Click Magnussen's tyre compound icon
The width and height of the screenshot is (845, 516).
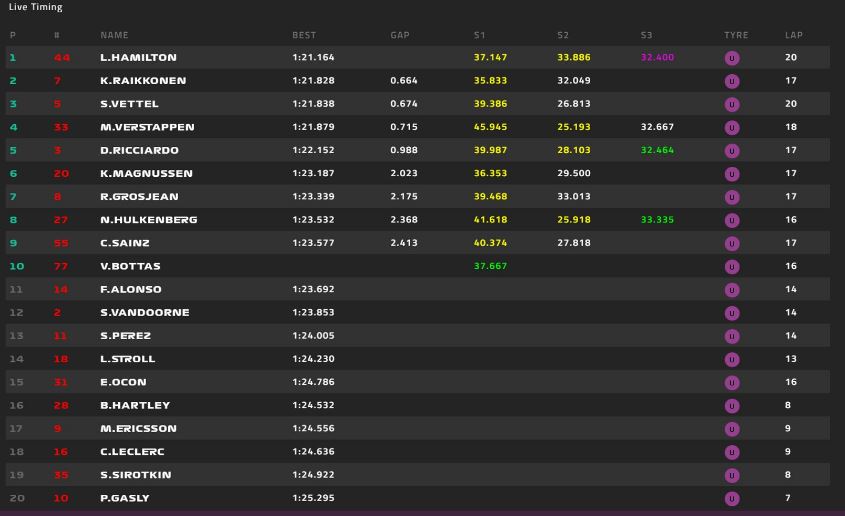(x=732, y=173)
